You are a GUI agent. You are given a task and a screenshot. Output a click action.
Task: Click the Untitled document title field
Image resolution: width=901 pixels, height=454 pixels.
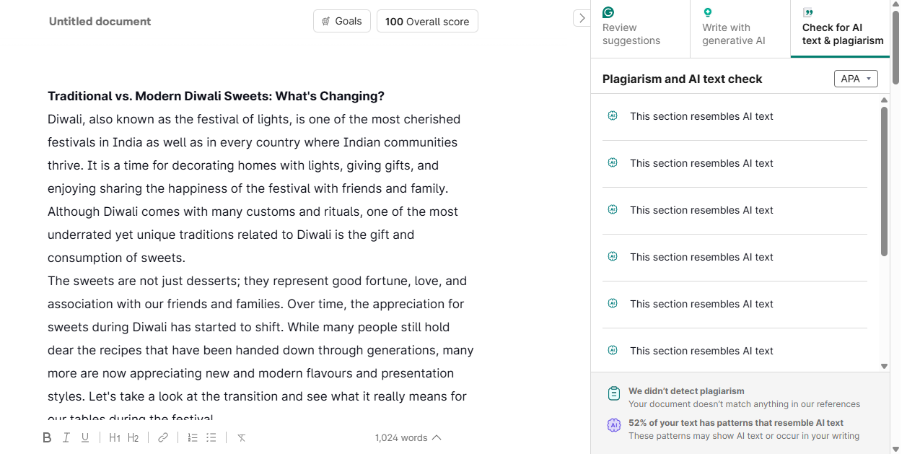pos(100,21)
